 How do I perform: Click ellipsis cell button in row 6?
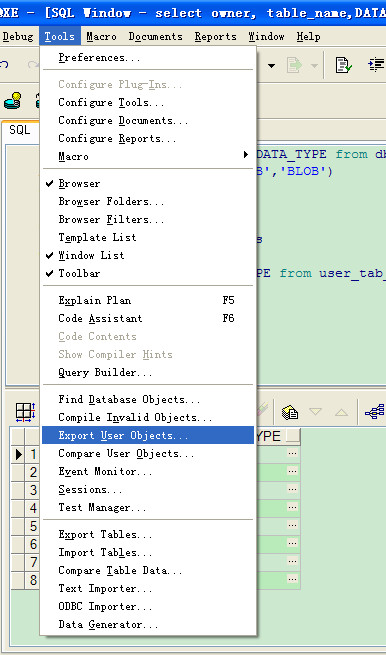coord(292,543)
